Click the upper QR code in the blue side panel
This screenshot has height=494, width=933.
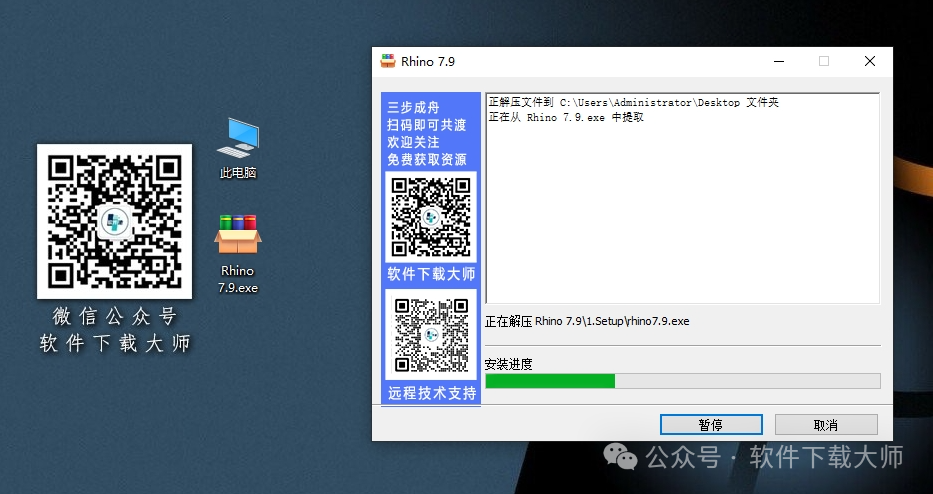click(x=431, y=217)
